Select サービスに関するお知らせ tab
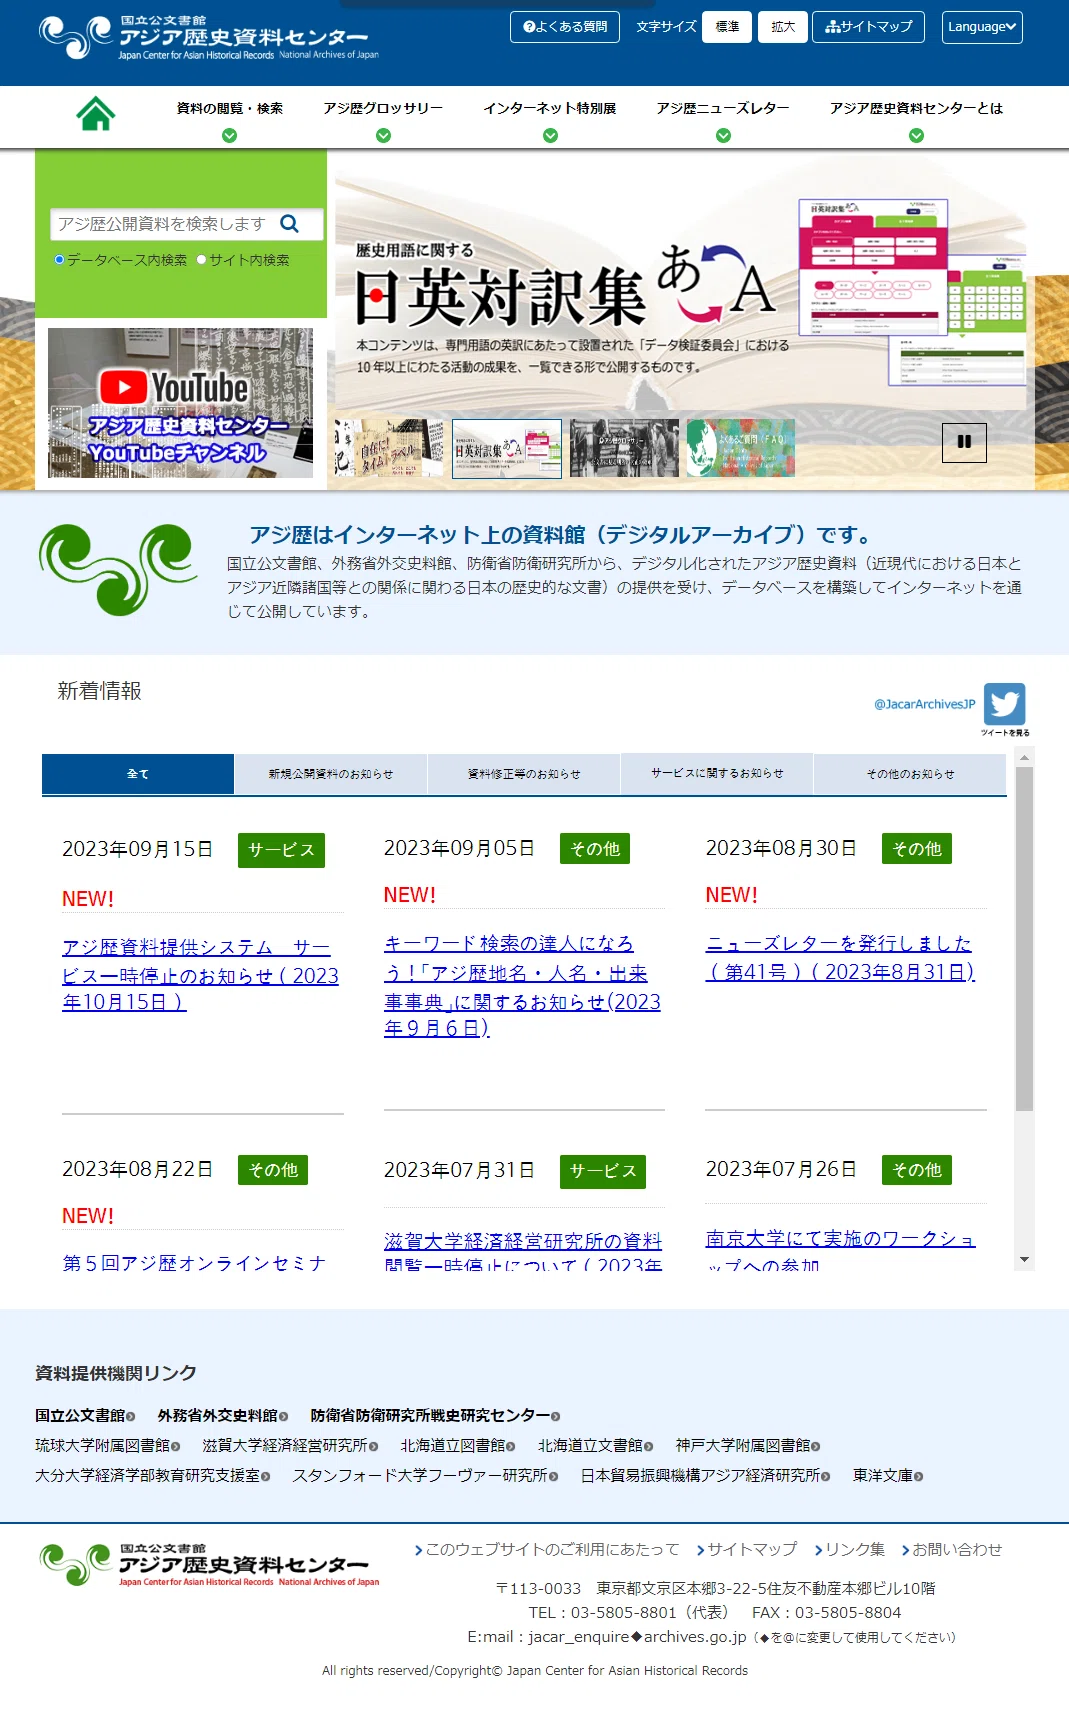The width and height of the screenshot is (1069, 1719). pyautogui.click(x=717, y=774)
